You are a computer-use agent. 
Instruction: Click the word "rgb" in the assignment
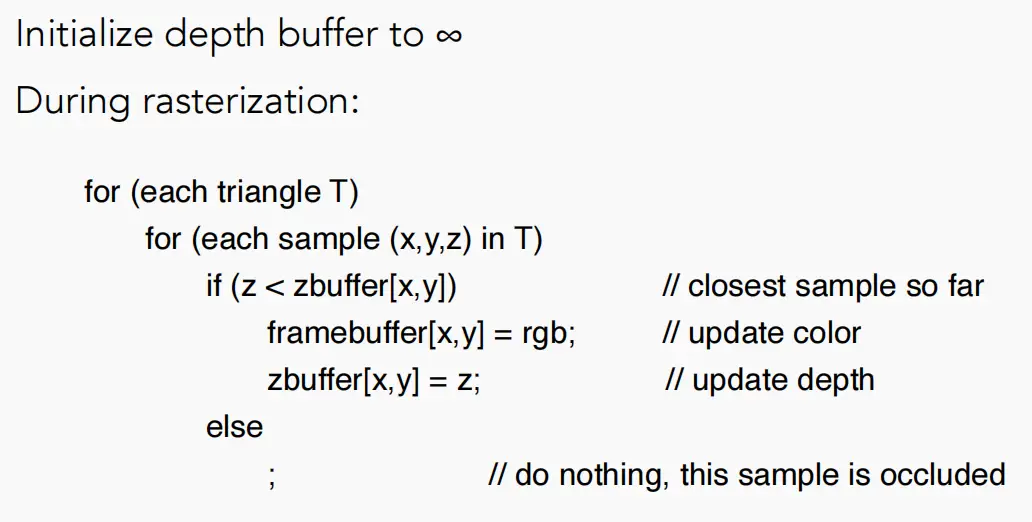[544, 334]
